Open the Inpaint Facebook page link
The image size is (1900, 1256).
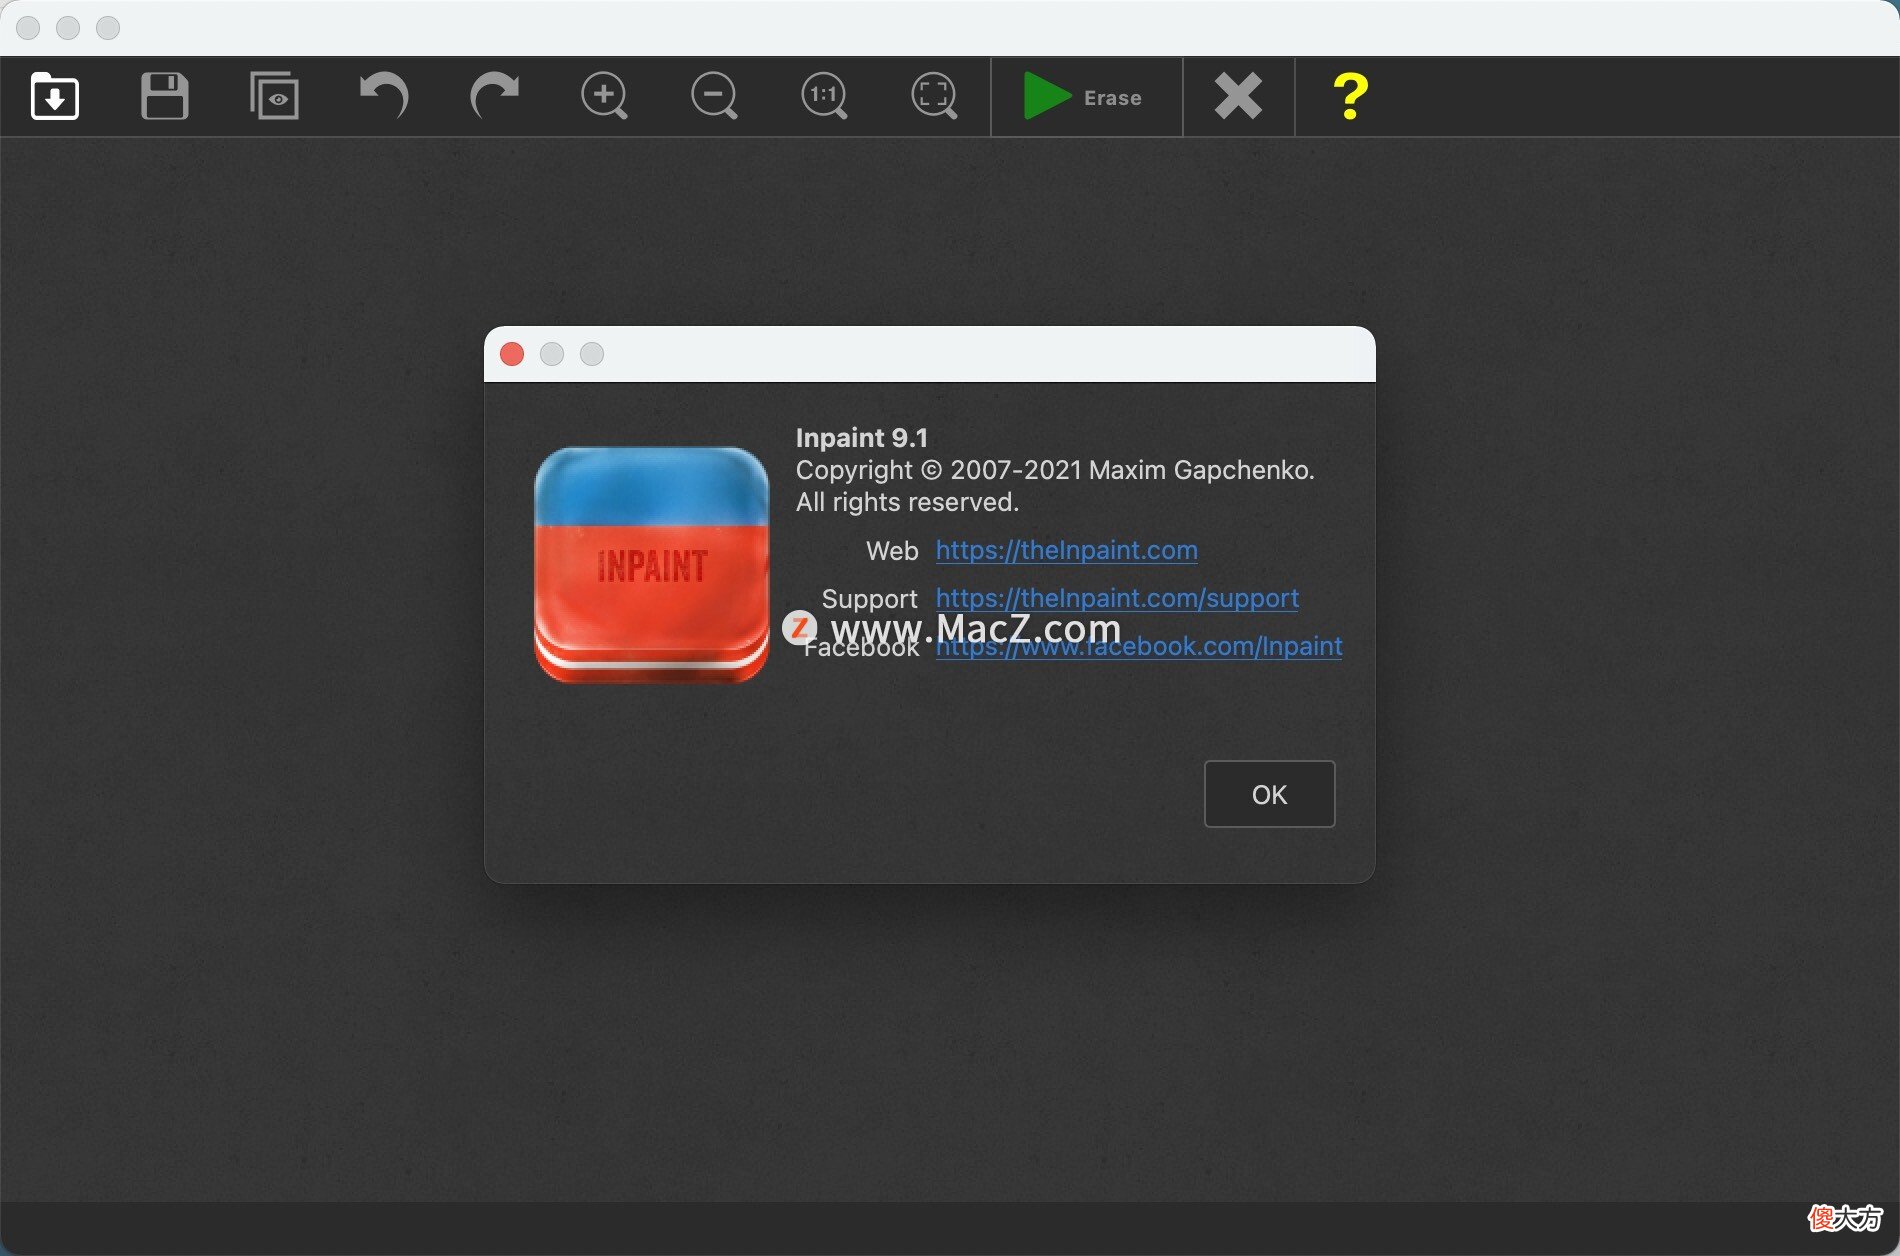[x=1139, y=646]
